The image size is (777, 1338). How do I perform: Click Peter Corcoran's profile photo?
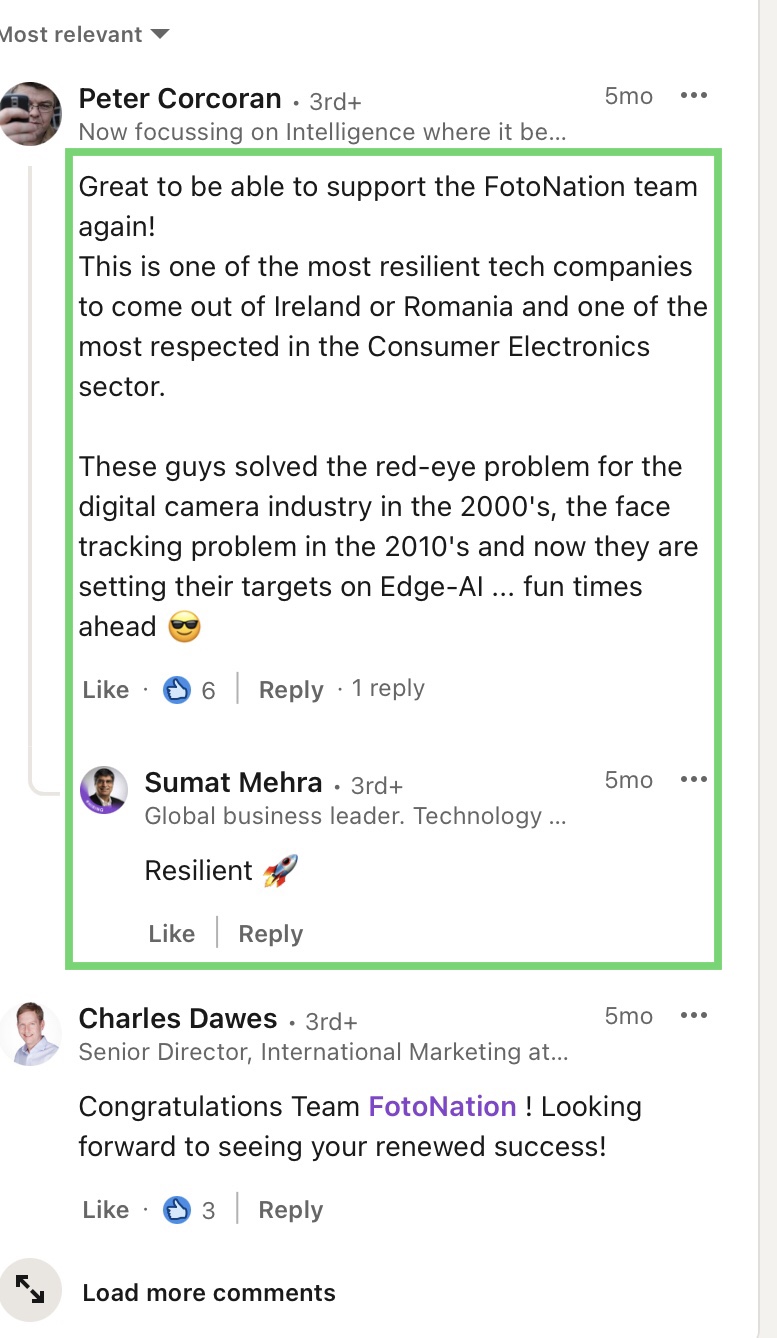click(31, 114)
